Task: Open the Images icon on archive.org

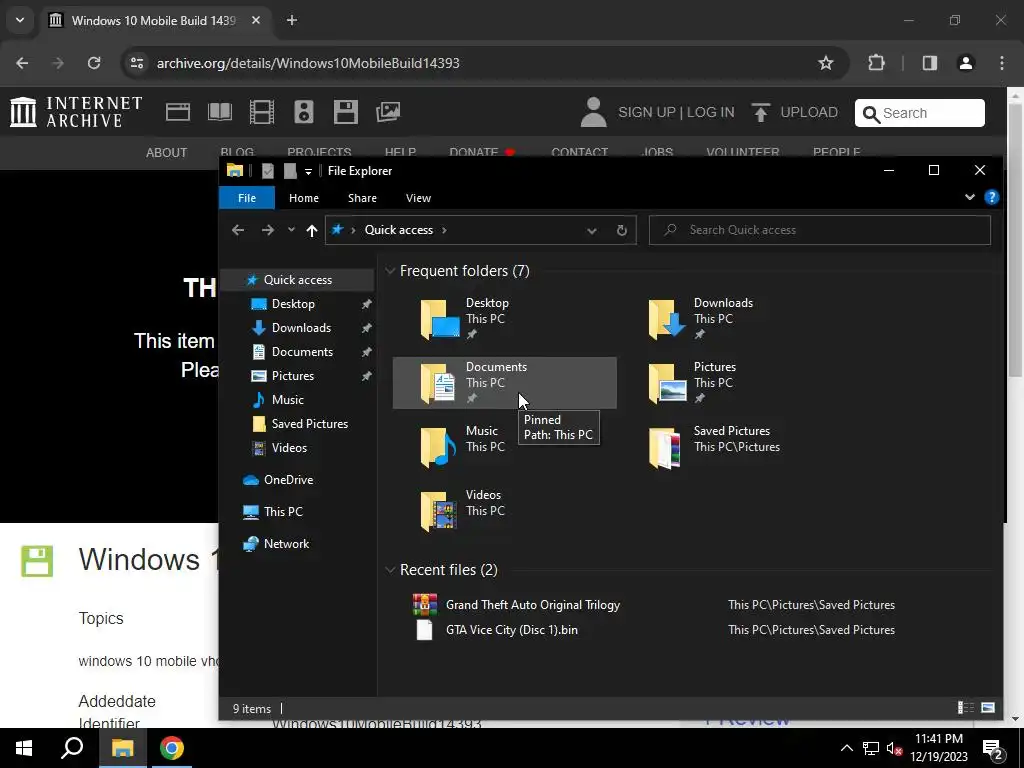Action: 388,112
